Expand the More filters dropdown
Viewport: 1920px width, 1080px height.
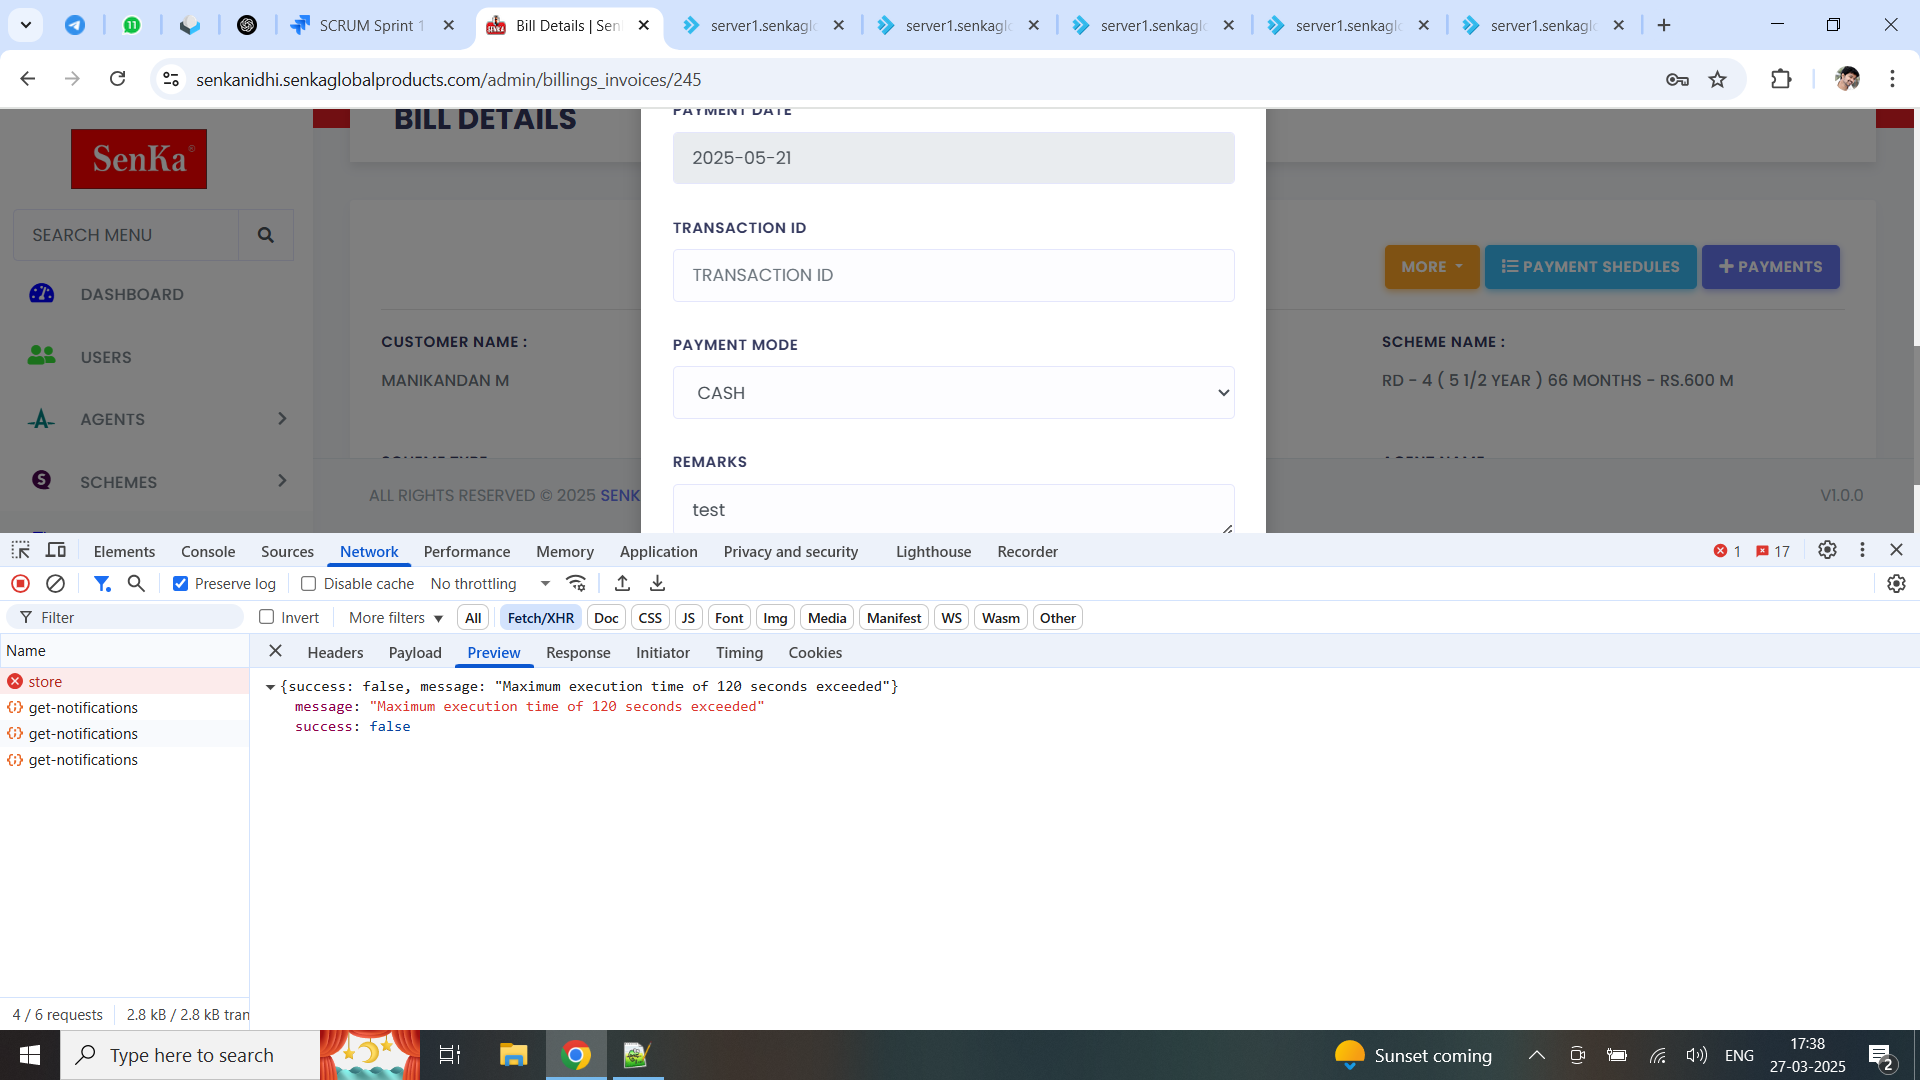[x=395, y=618]
